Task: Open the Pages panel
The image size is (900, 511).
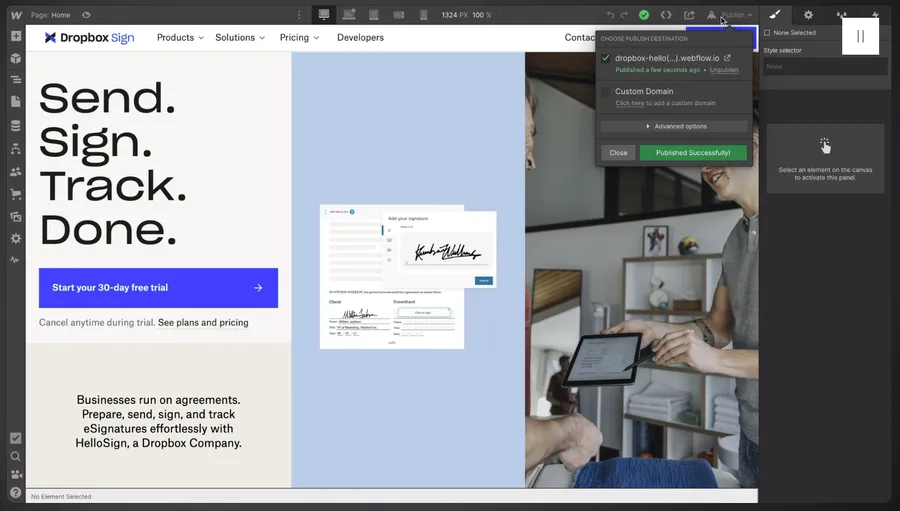Action: pos(16,102)
